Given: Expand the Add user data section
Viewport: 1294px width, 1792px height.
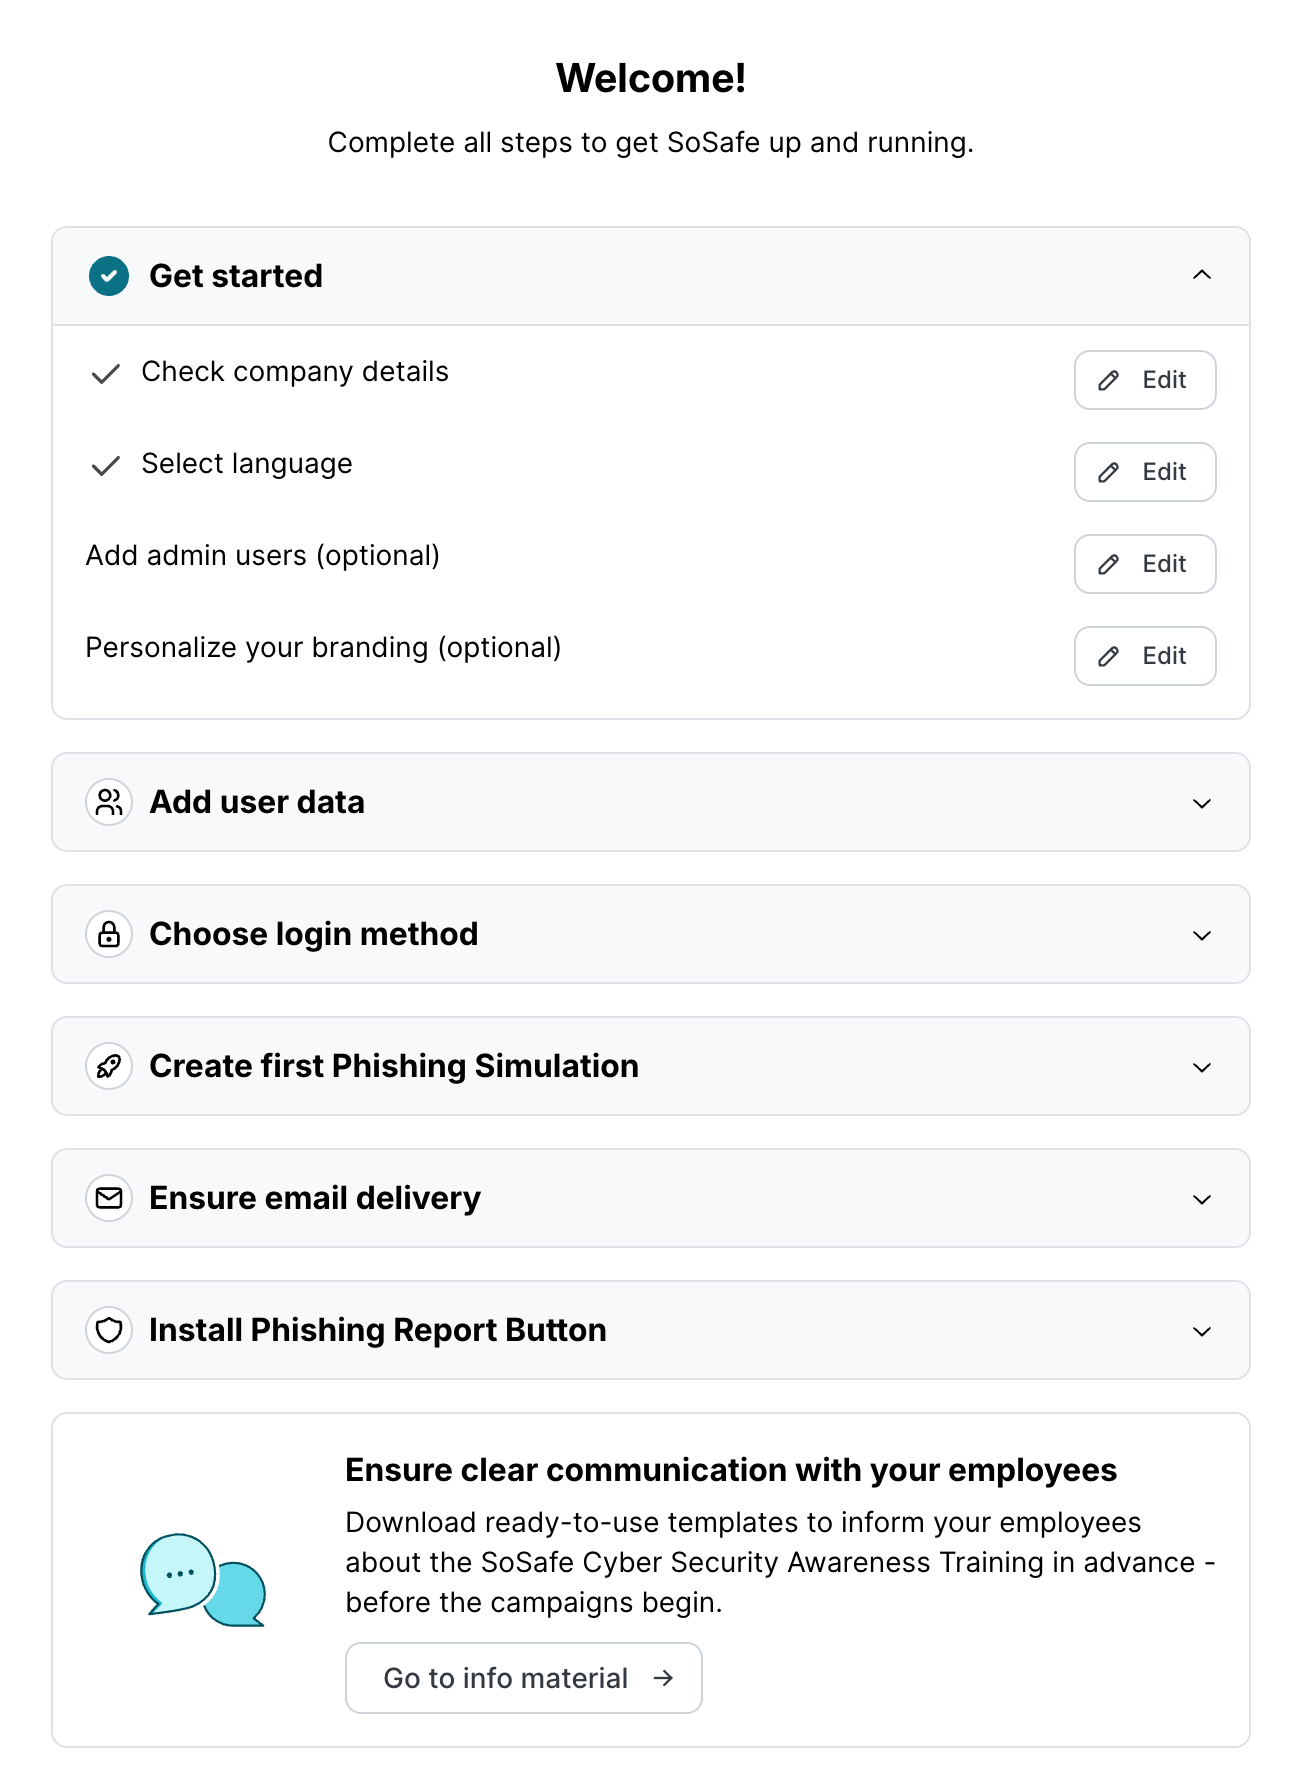Looking at the screenshot, I should [1202, 803].
